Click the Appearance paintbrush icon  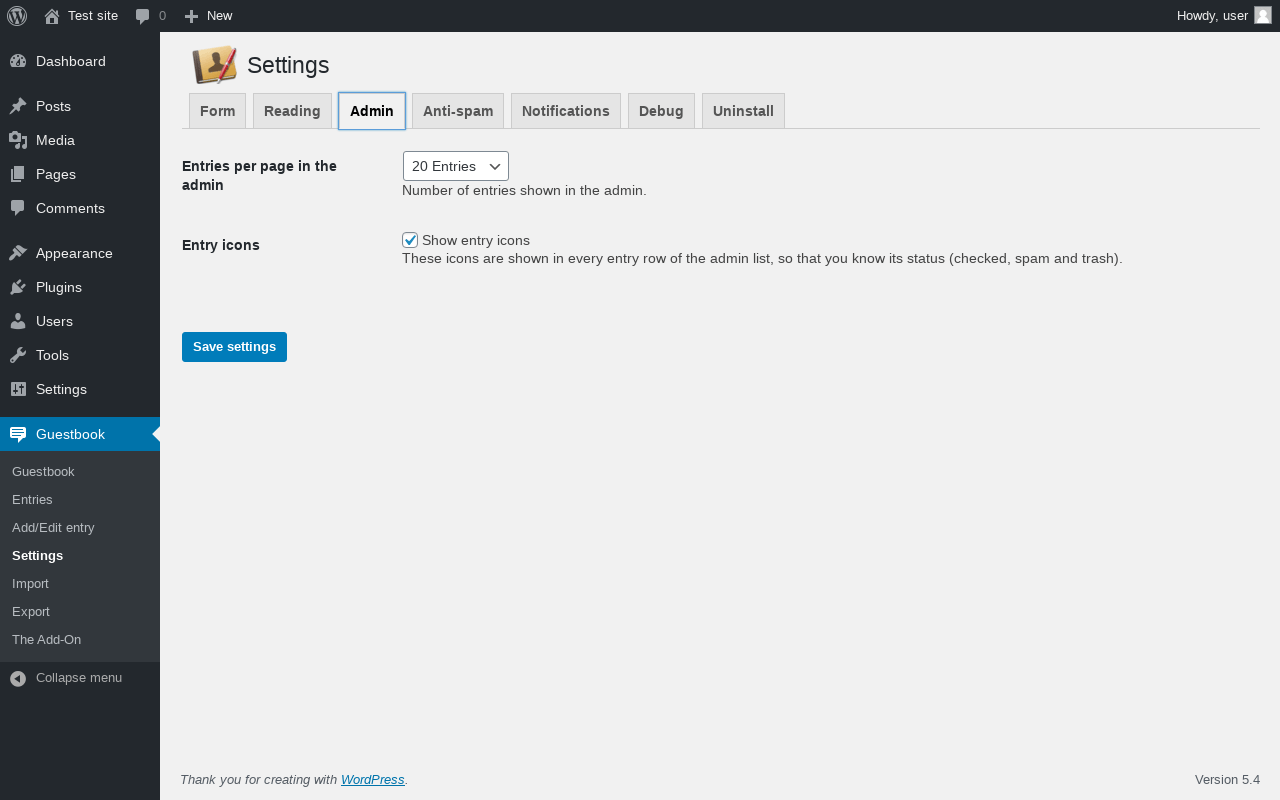pos(18,253)
